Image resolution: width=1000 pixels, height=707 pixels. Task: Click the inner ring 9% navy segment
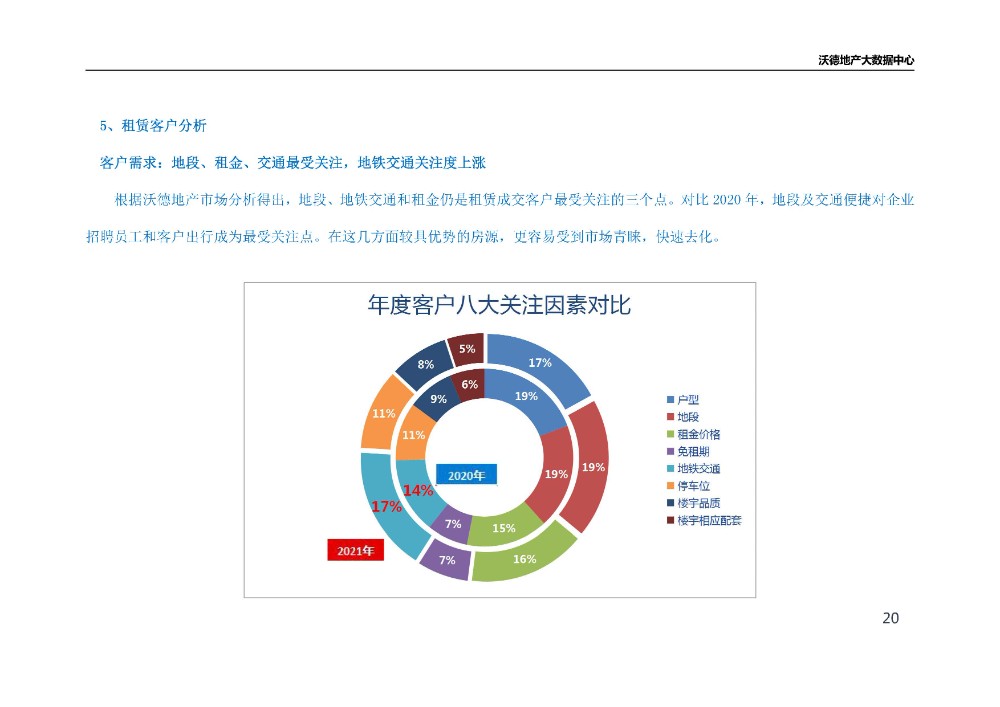[438, 399]
